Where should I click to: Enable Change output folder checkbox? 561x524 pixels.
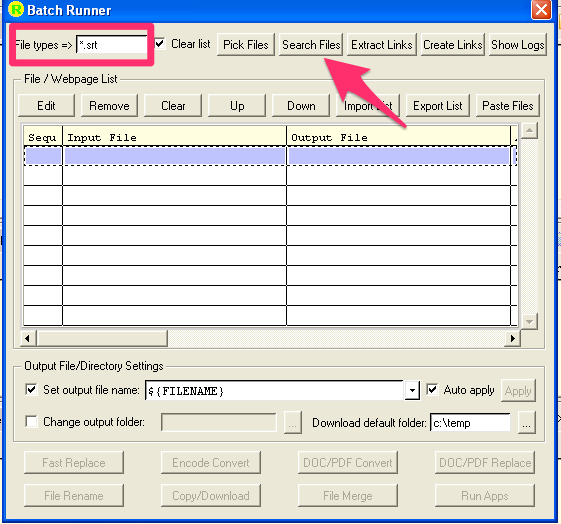(x=31, y=421)
